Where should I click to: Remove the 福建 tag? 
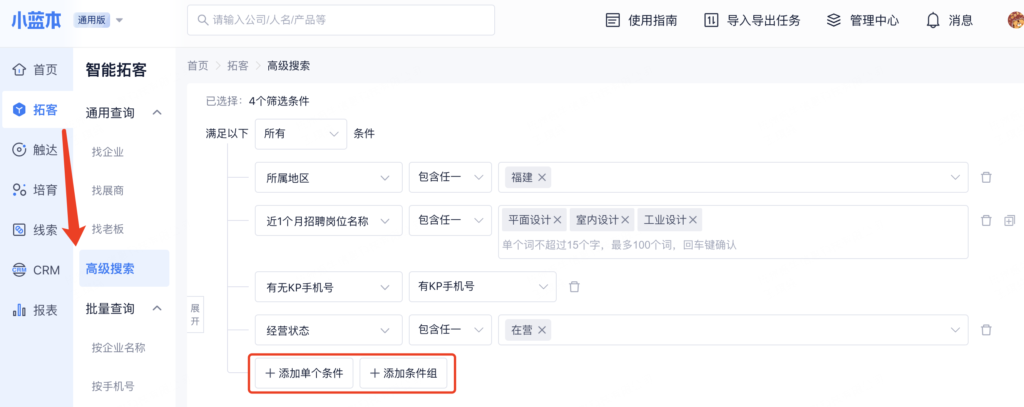pos(543,177)
